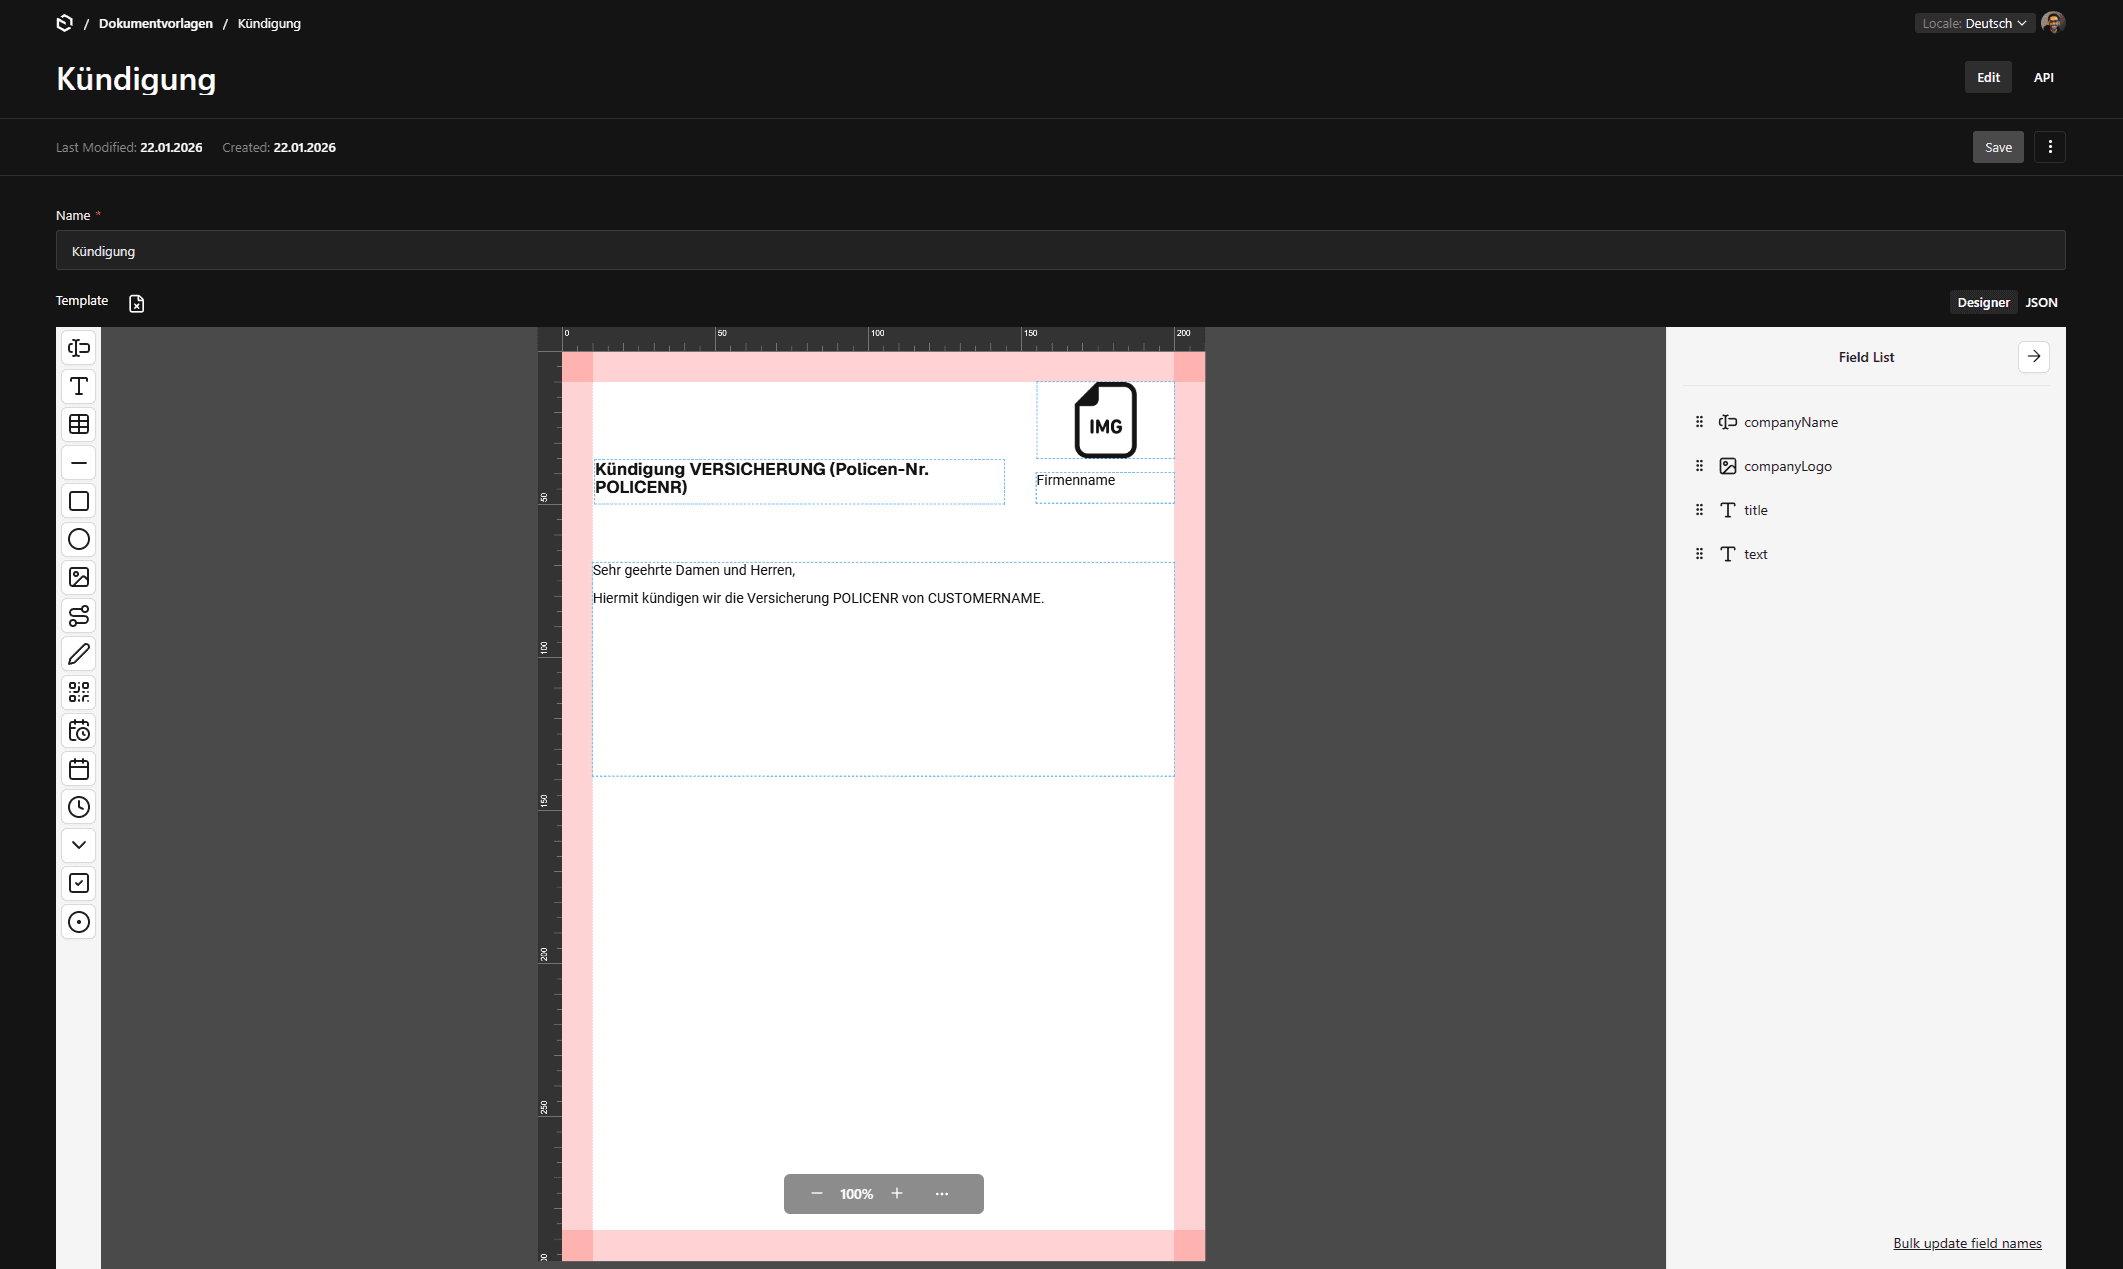Switch to the JSON view of the template
This screenshot has width=2123, height=1269.
coord(2042,302)
